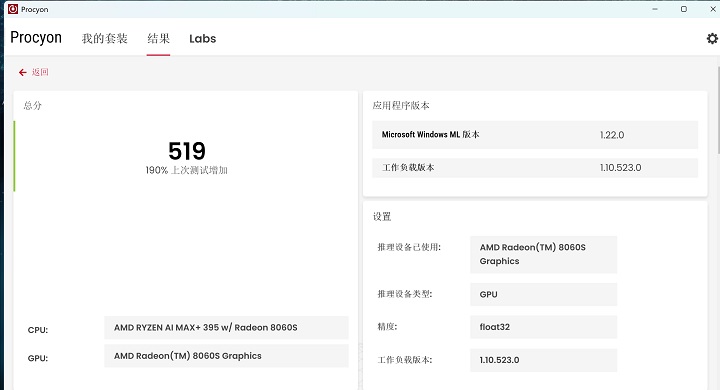The width and height of the screenshot is (720, 390).
Task: Click the CPU: label
Action: pos(38,330)
